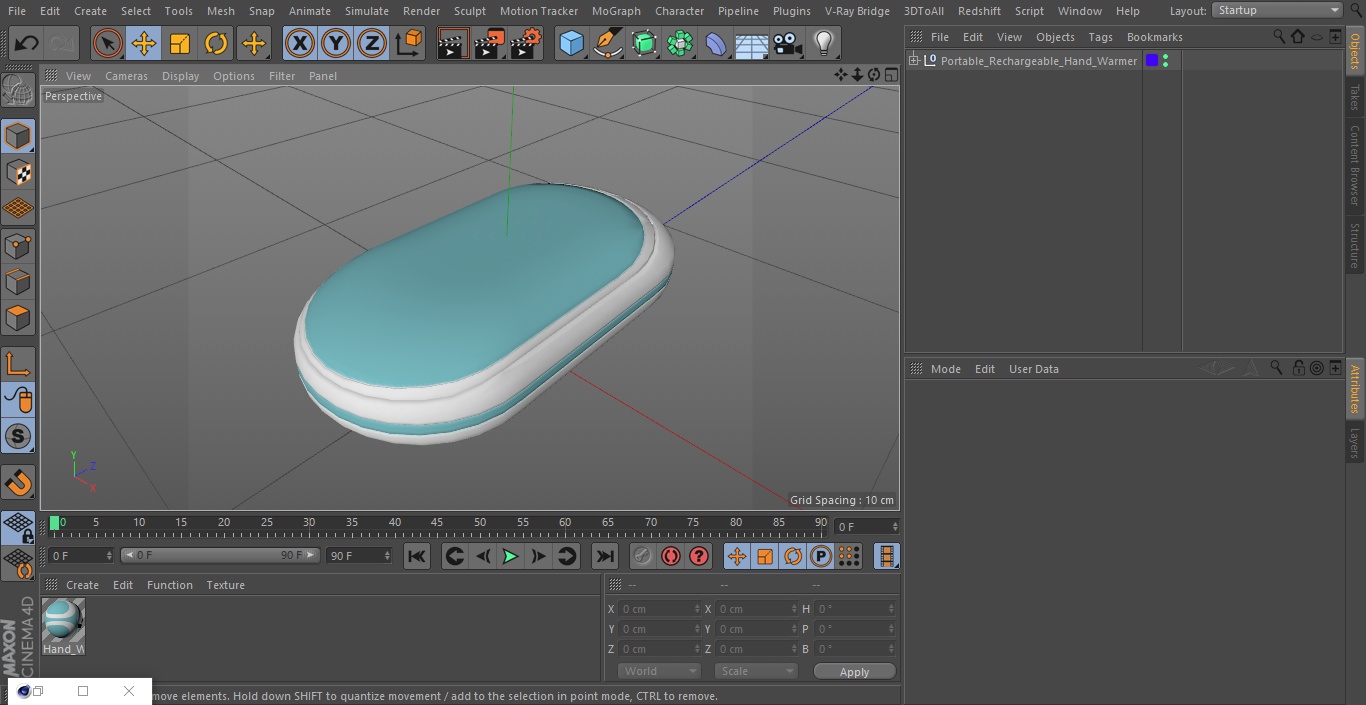Viewport: 1366px width, 705px height.
Task: Switch to Edges mode
Action: click(x=18, y=281)
